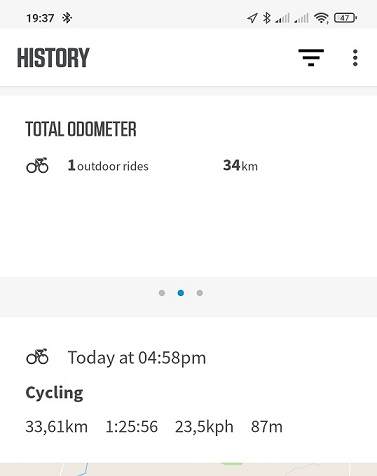The width and height of the screenshot is (377, 476).
Task: Tap the location arrow status icon
Action: [x=252, y=18]
